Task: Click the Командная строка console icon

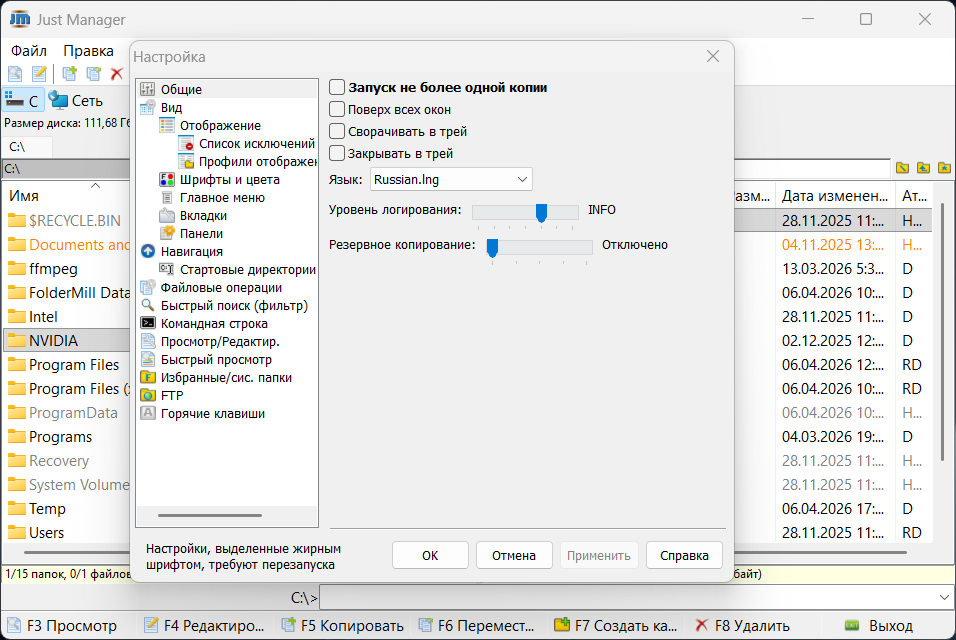Action: tap(148, 323)
